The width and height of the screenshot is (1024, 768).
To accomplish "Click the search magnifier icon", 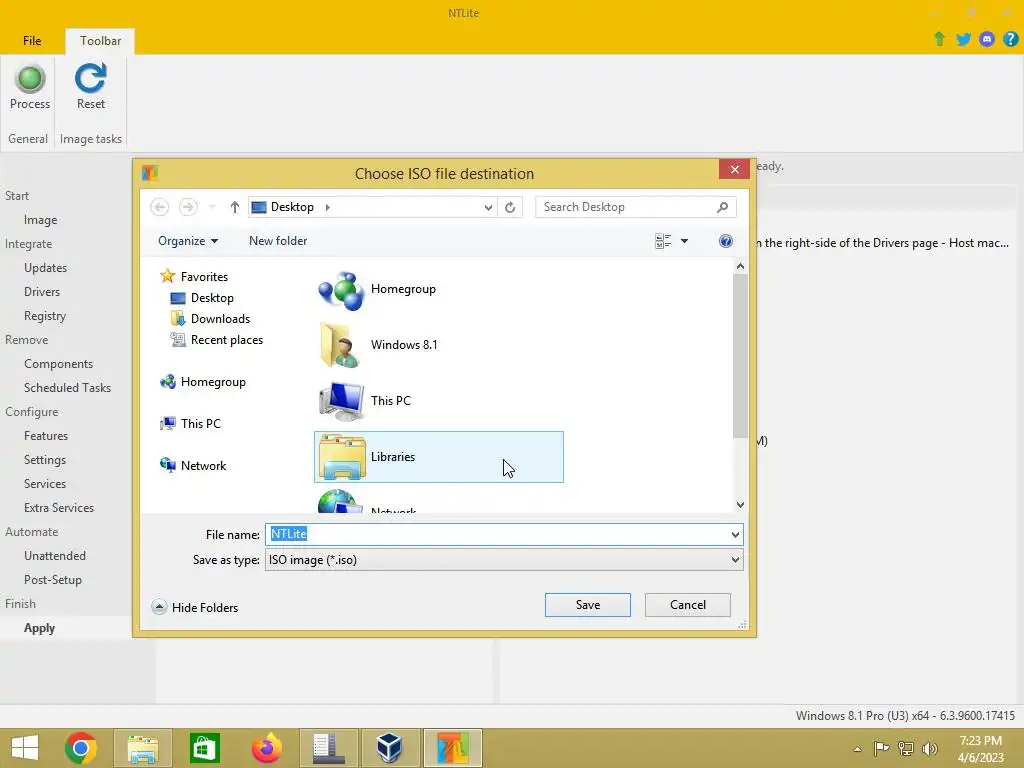I will [722, 207].
